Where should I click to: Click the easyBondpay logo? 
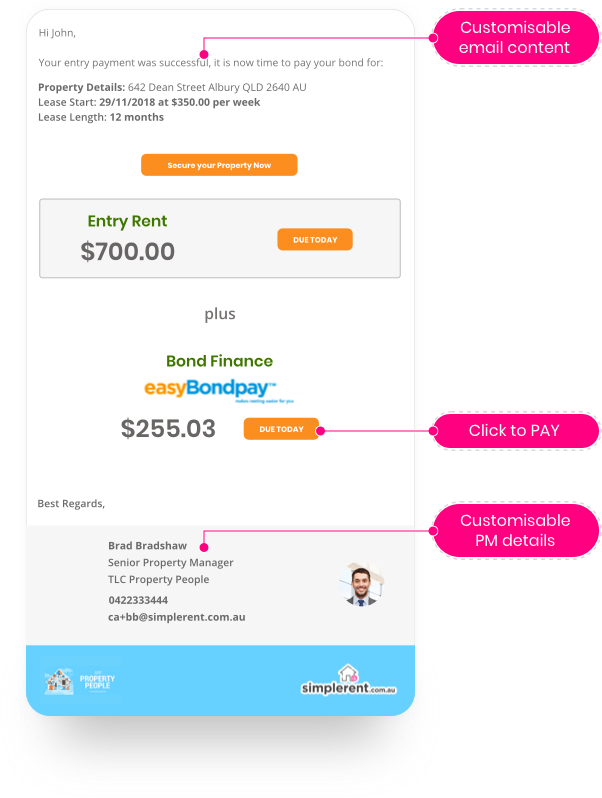tap(219, 390)
